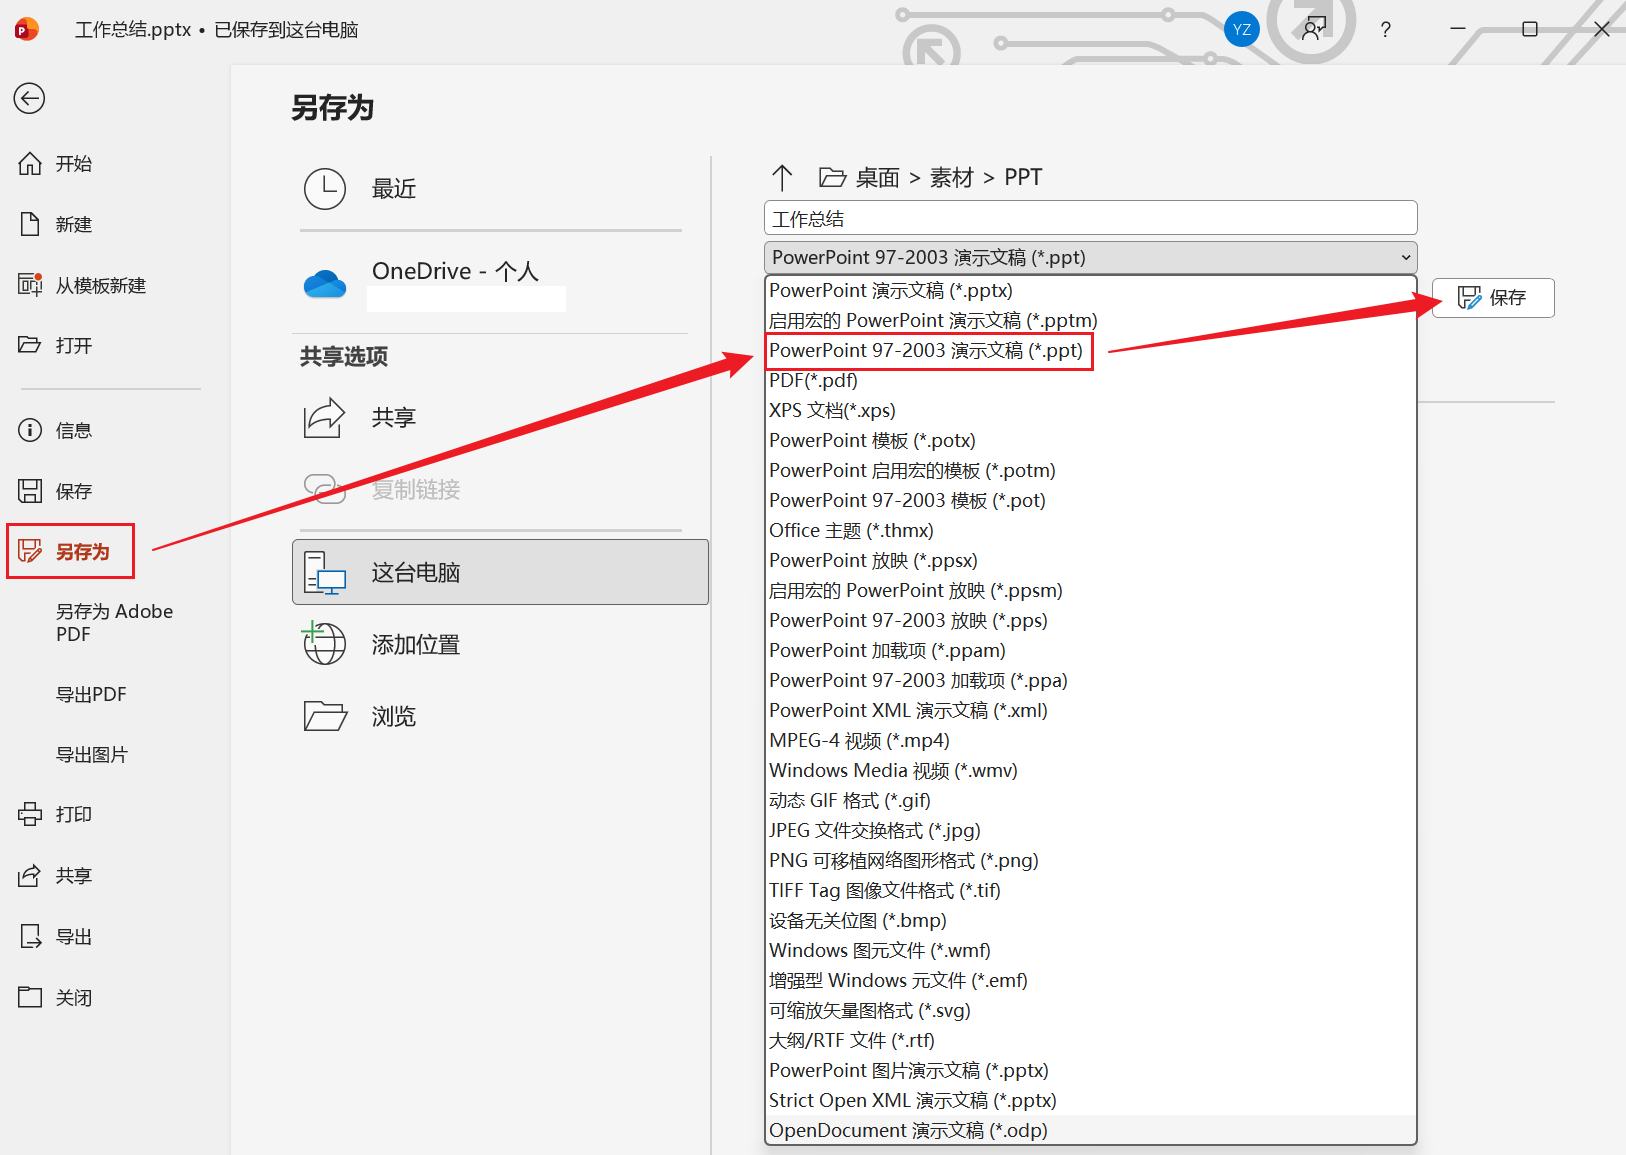Click 桌面 in the folder path
This screenshot has width=1626, height=1155.
tap(877, 178)
